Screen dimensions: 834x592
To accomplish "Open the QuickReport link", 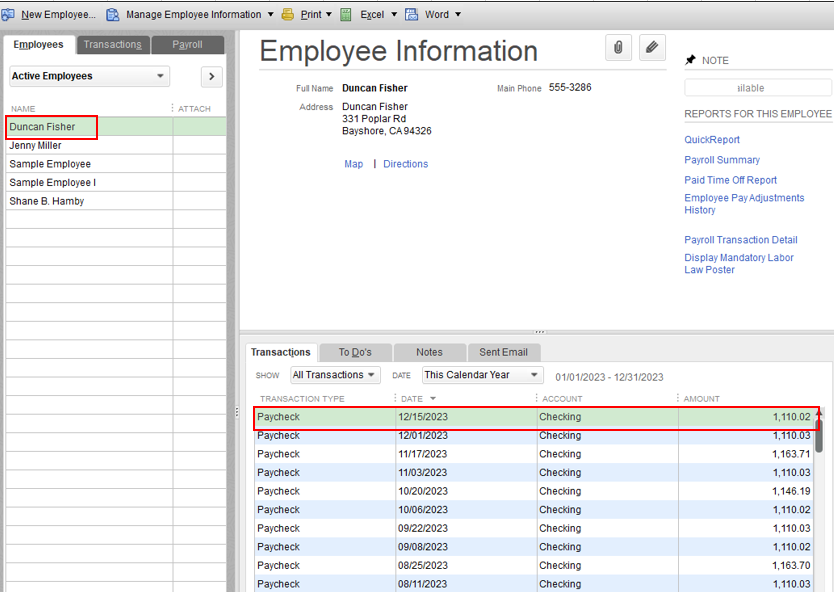I will click(x=712, y=139).
